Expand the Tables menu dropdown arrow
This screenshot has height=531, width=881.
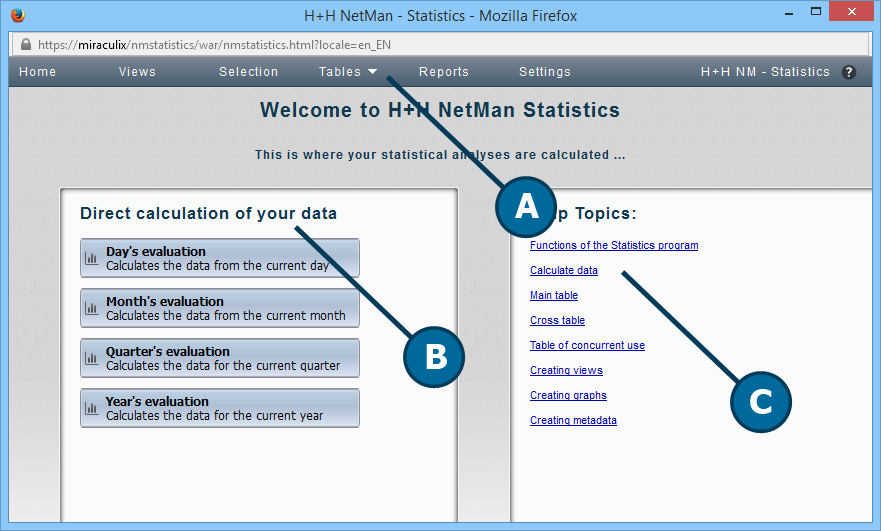point(373,72)
